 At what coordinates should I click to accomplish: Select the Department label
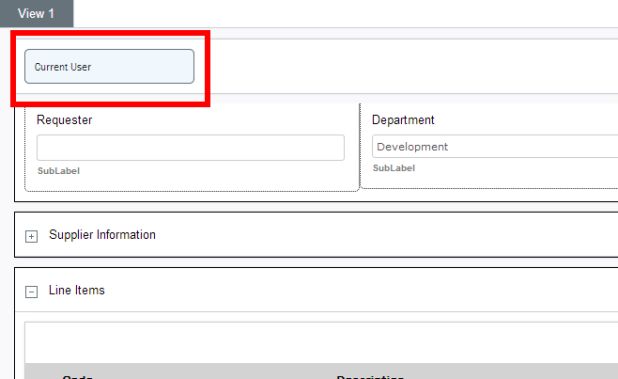click(403, 120)
